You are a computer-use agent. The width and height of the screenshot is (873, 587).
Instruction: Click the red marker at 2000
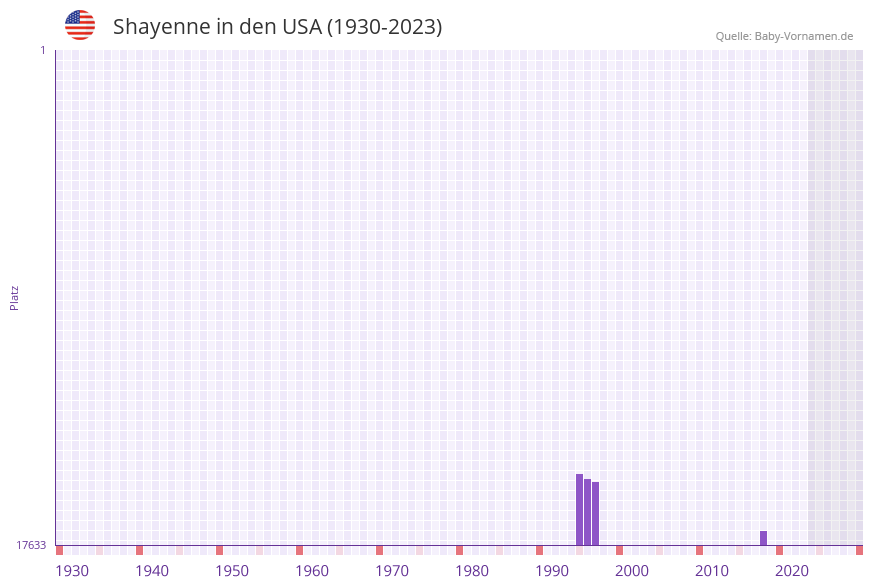click(x=620, y=549)
